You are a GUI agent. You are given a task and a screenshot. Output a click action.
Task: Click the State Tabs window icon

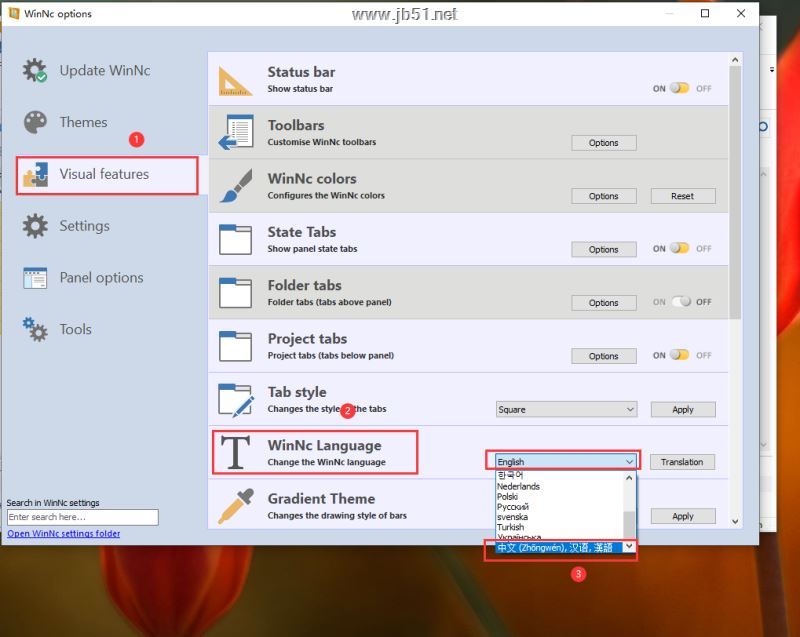[235, 239]
